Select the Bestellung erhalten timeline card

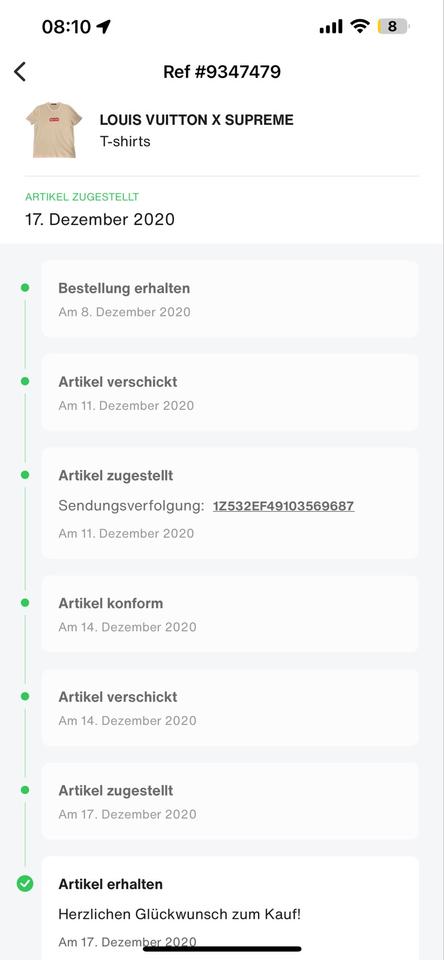[230, 299]
